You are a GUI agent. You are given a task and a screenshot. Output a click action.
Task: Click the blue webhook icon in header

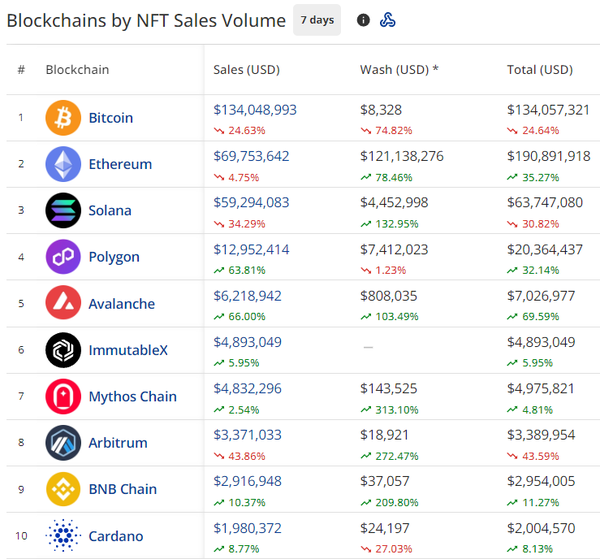[388, 20]
